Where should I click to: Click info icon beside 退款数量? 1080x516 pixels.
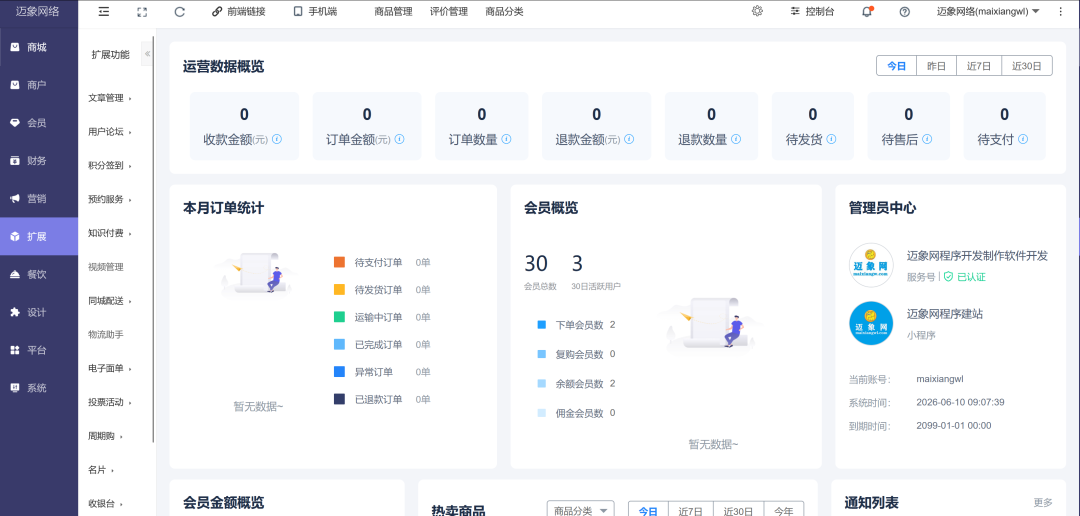pyautogui.click(x=736, y=139)
